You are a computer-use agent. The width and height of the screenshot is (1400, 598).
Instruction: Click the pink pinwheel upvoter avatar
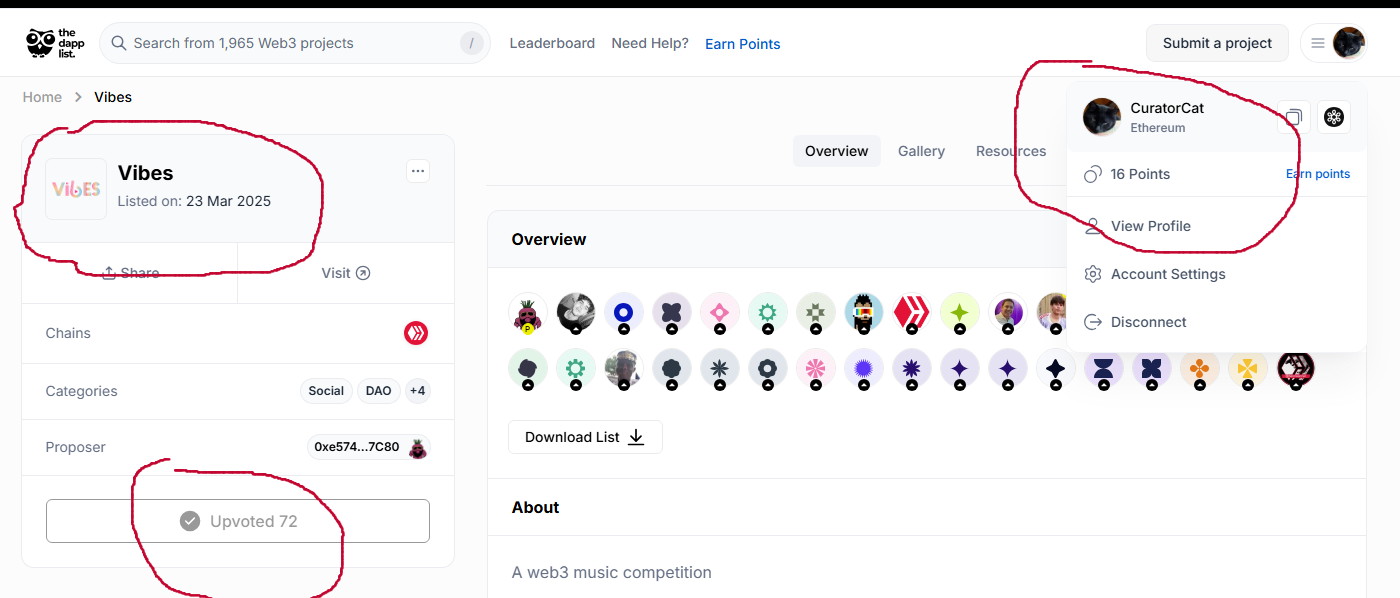tap(816, 369)
